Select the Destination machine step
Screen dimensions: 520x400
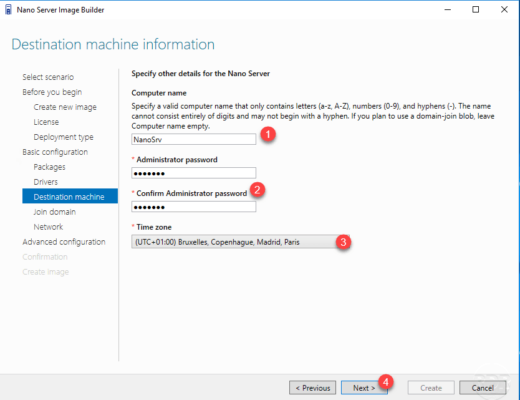70,196
